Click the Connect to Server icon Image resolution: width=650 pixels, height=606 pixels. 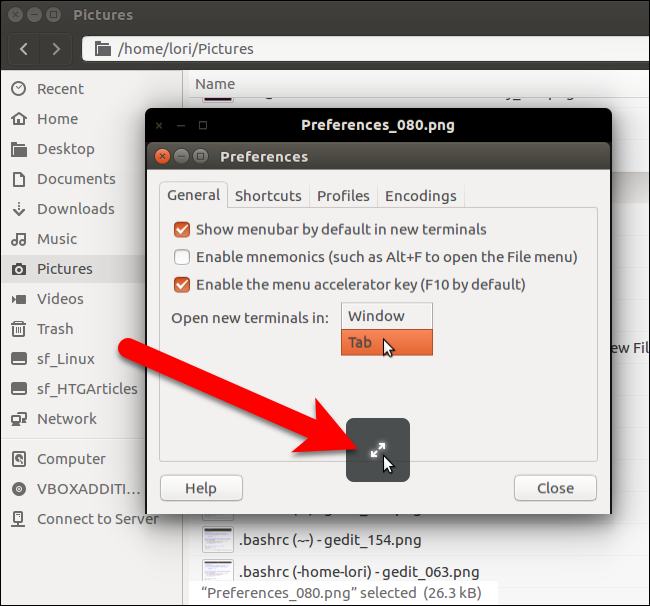pyautogui.click(x=18, y=519)
